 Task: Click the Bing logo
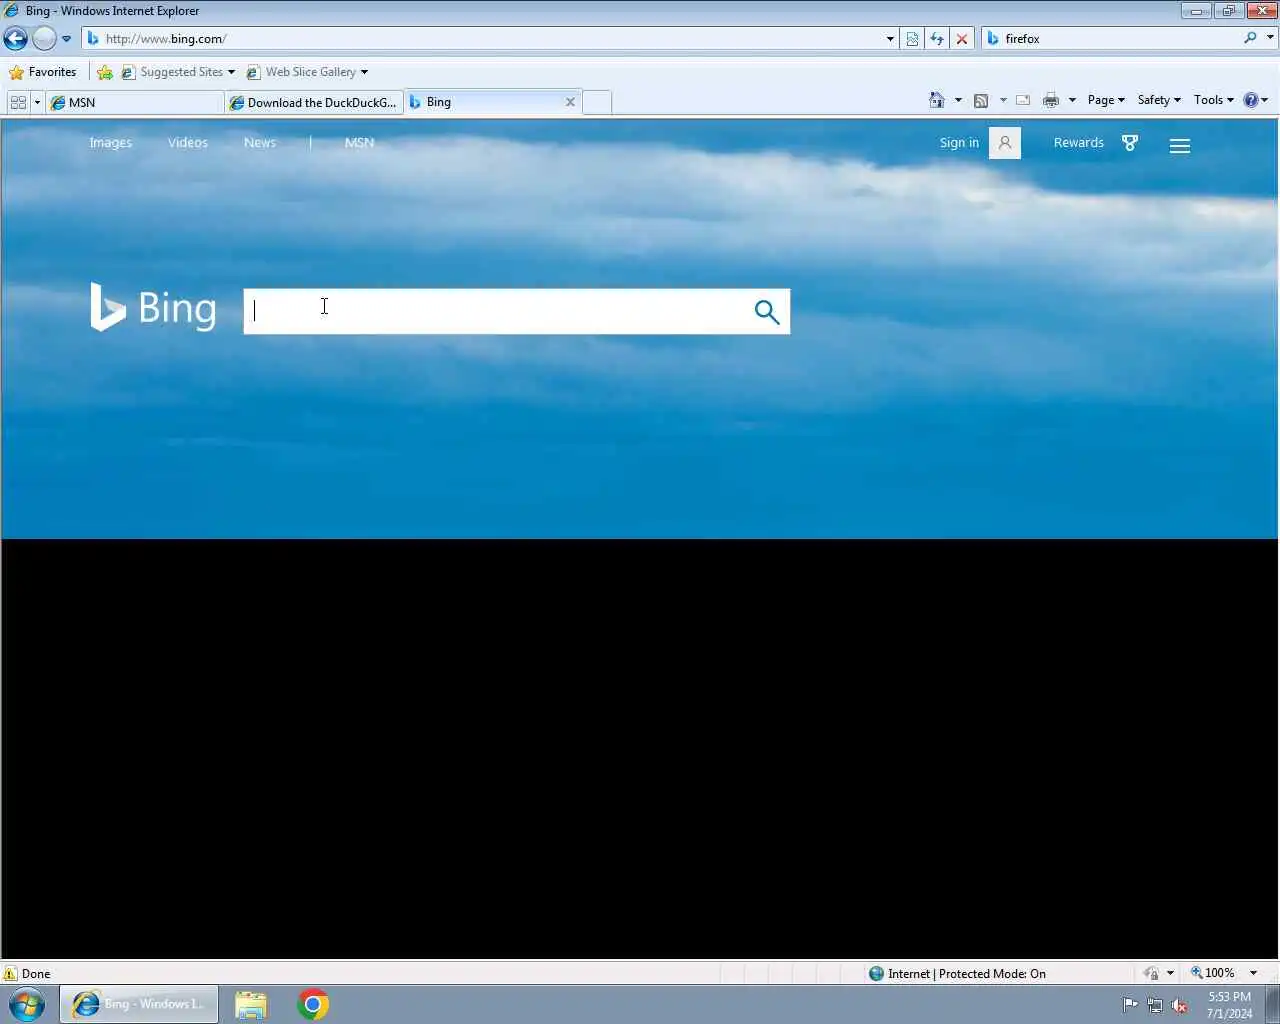coord(153,307)
